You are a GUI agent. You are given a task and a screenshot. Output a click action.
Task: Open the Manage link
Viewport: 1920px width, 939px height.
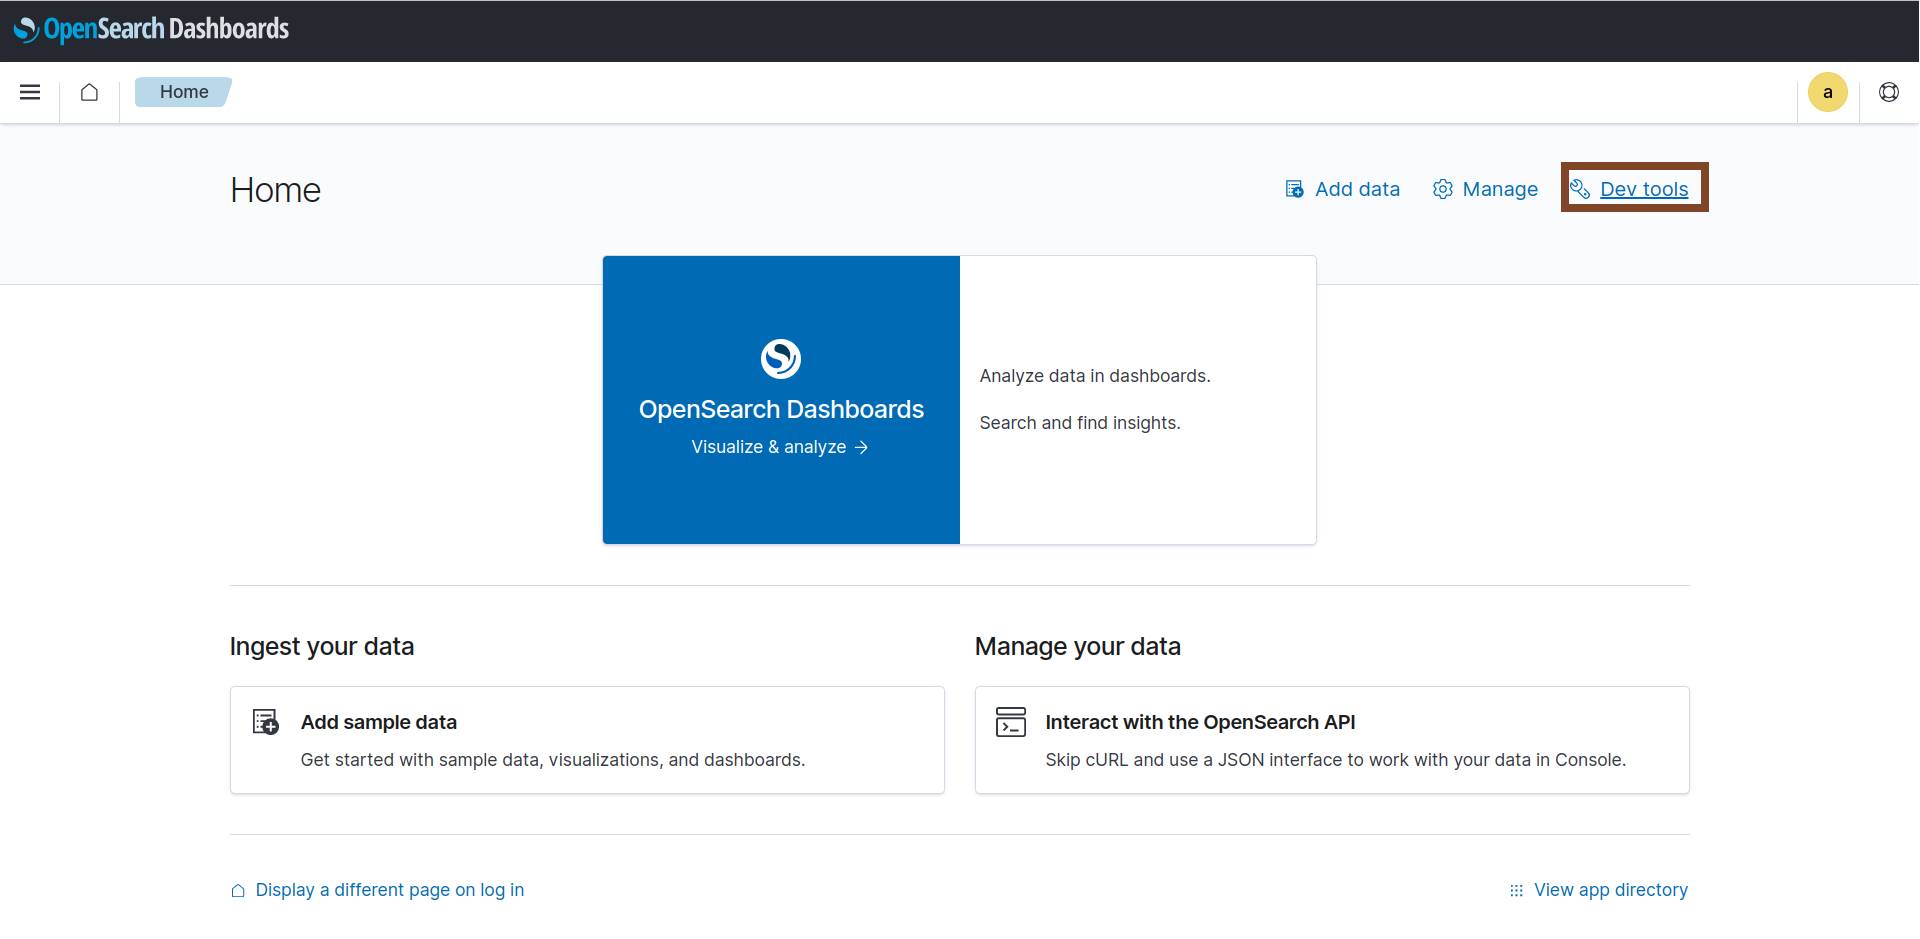click(1499, 189)
